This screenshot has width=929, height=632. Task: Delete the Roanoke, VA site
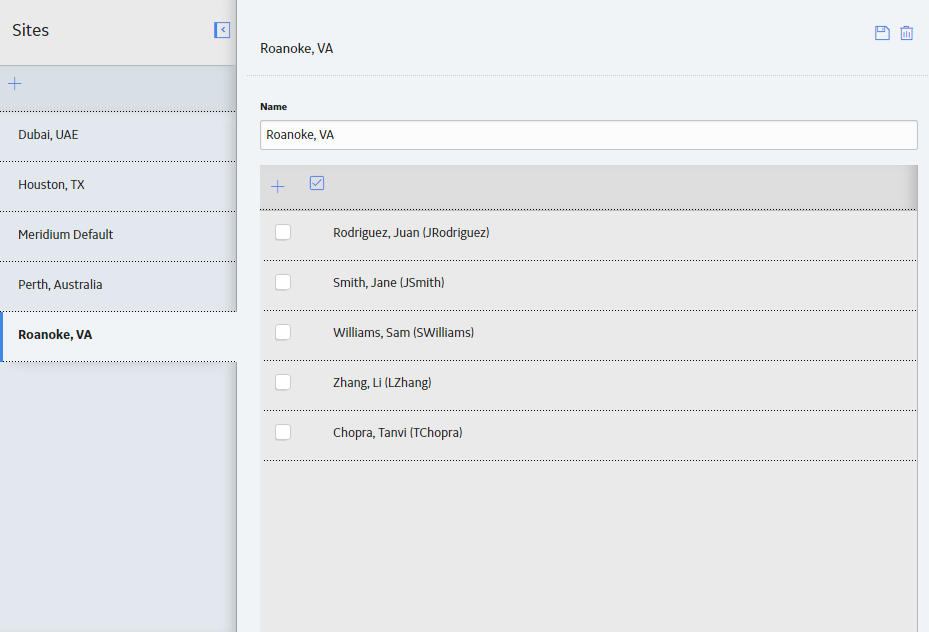[906, 33]
